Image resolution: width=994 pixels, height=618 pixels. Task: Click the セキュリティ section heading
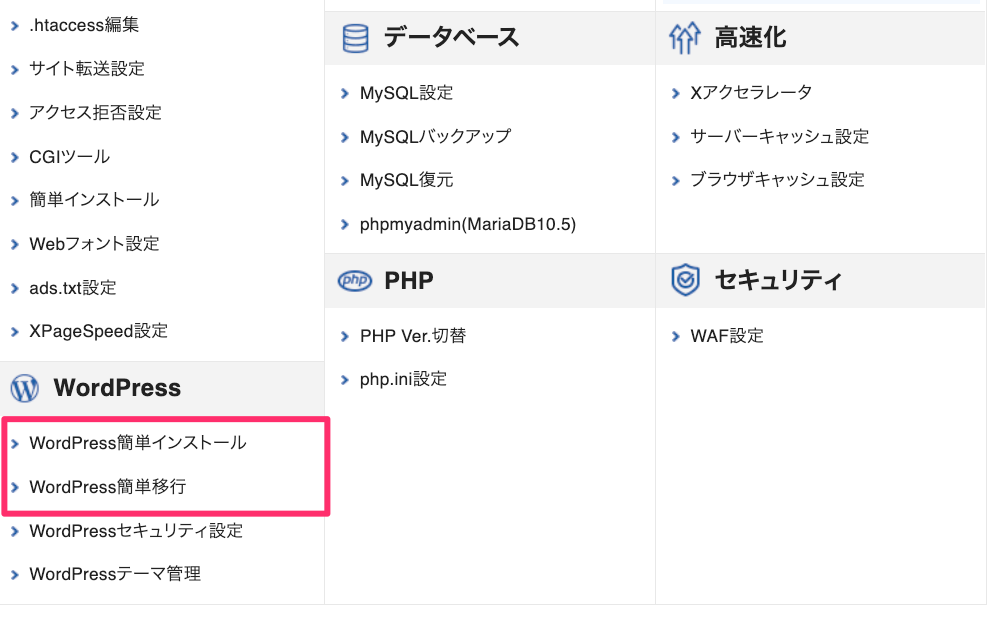(778, 280)
